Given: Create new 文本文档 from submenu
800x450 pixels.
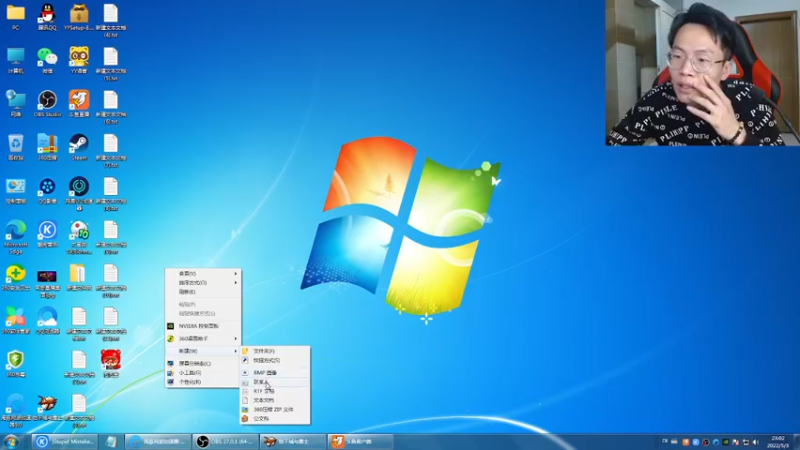Looking at the screenshot, I should click(275, 401).
